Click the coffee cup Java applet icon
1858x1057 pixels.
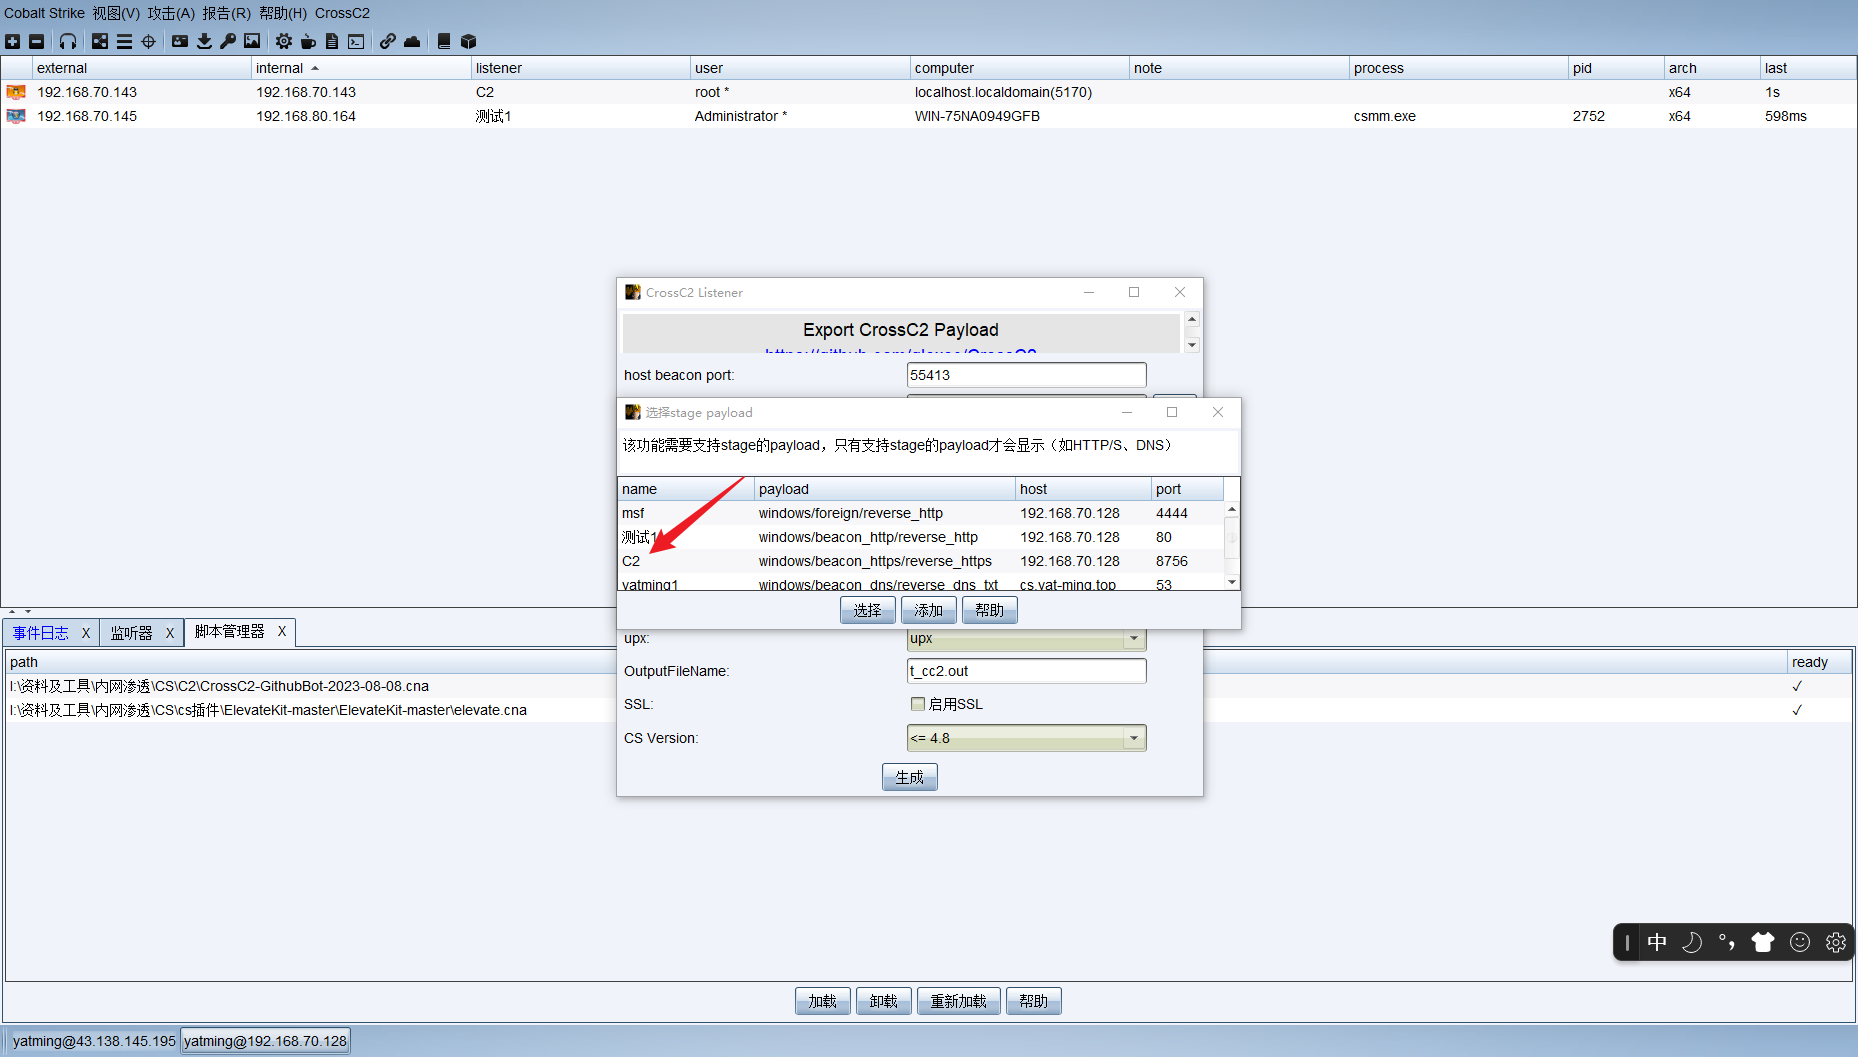tap(308, 41)
